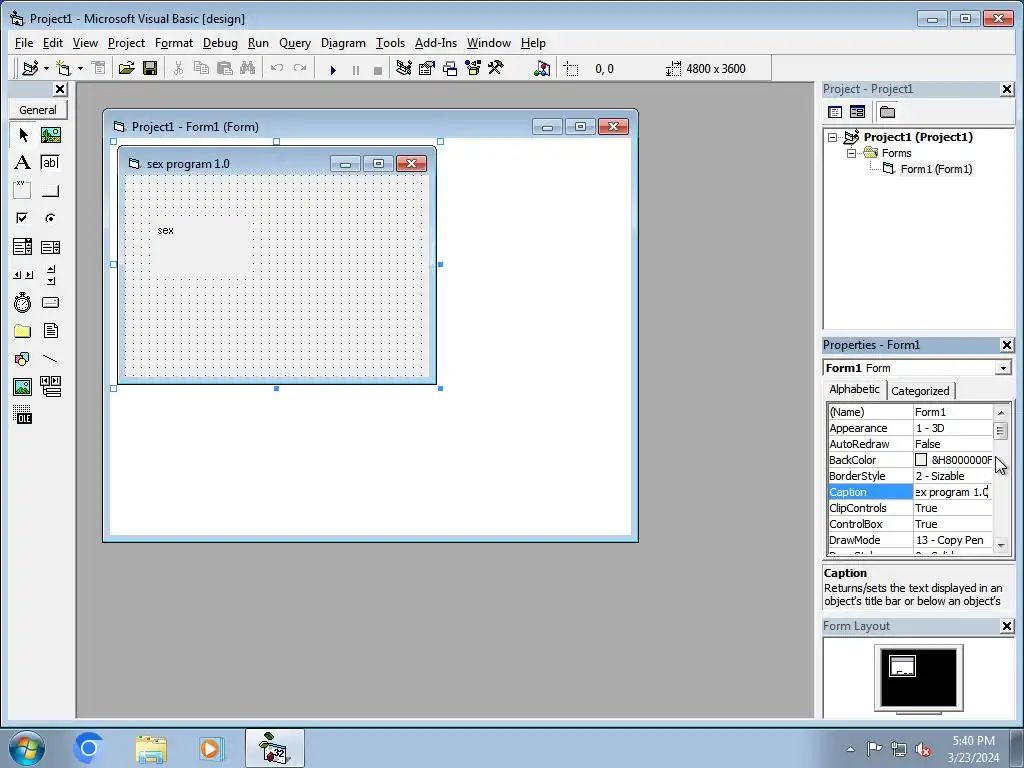Select the DriveListBox control tool
The width and height of the screenshot is (1024, 768).
click(x=50, y=302)
